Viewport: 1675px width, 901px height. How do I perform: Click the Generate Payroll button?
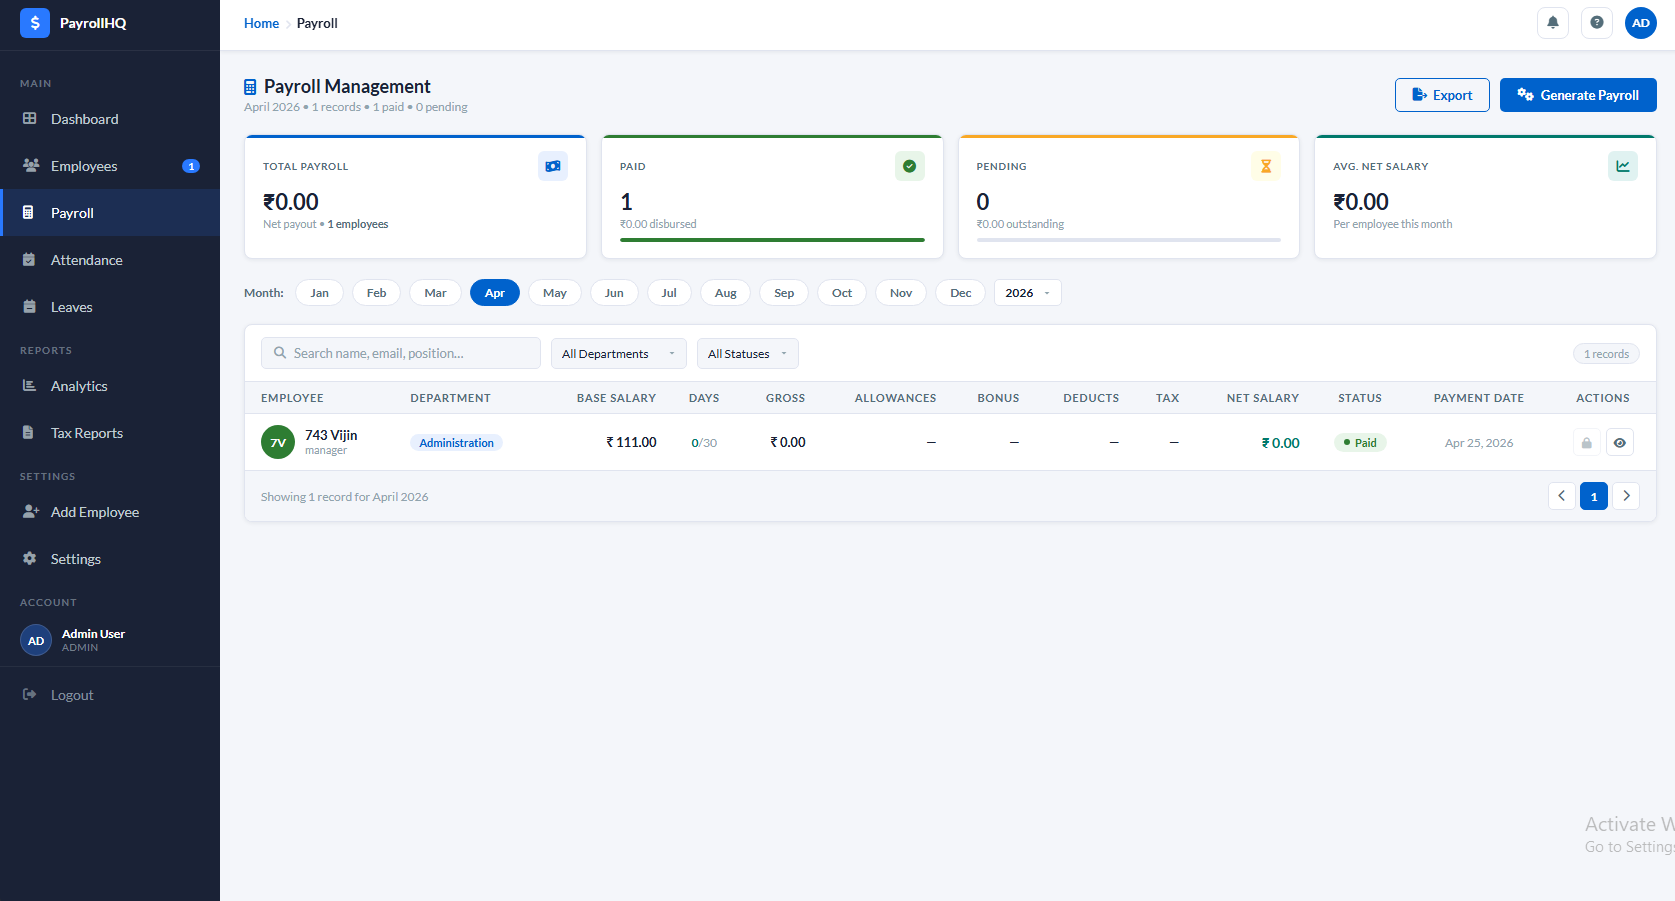coord(1577,95)
